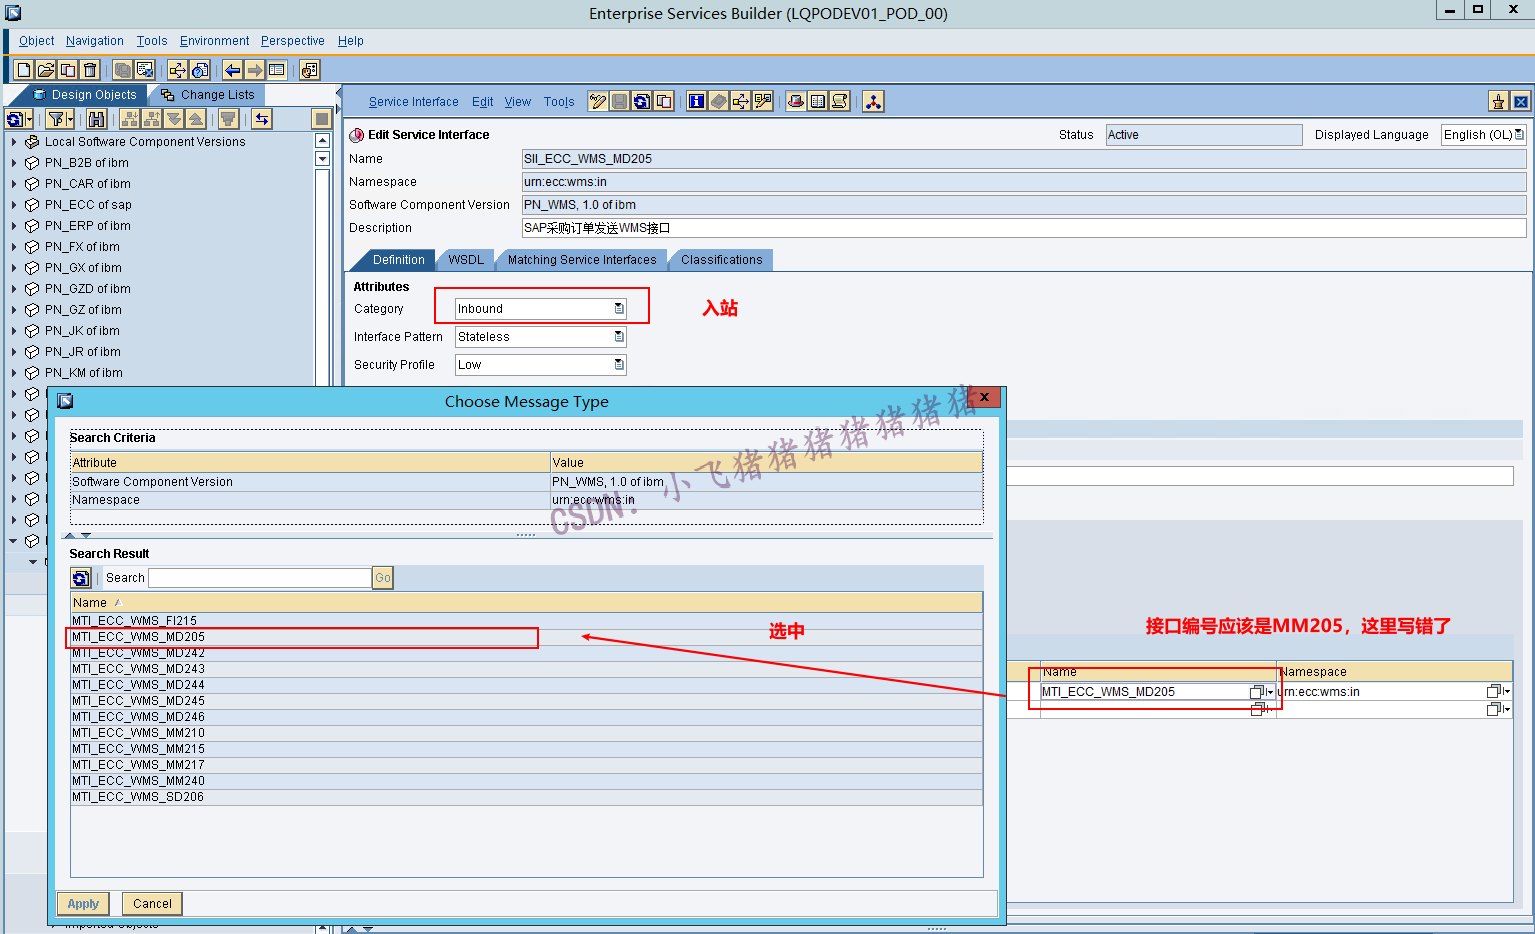Click the Back navigation arrow in the toolbar

pos(231,70)
